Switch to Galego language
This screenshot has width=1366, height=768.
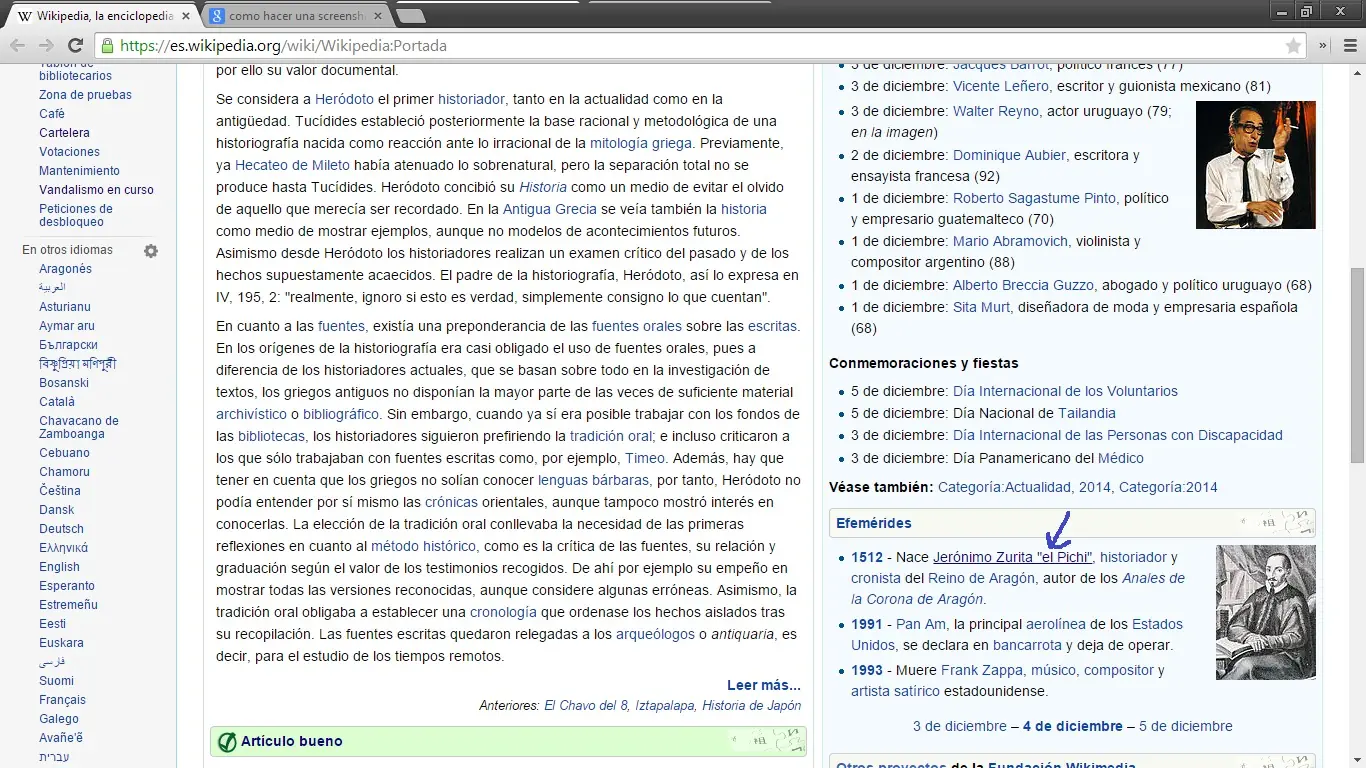tap(59, 719)
